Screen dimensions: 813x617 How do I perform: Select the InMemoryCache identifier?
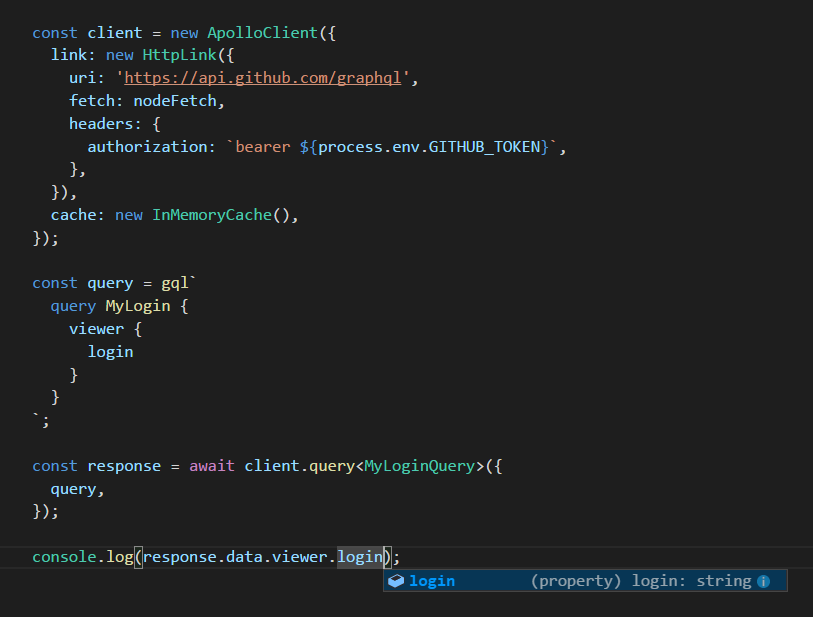(x=211, y=214)
